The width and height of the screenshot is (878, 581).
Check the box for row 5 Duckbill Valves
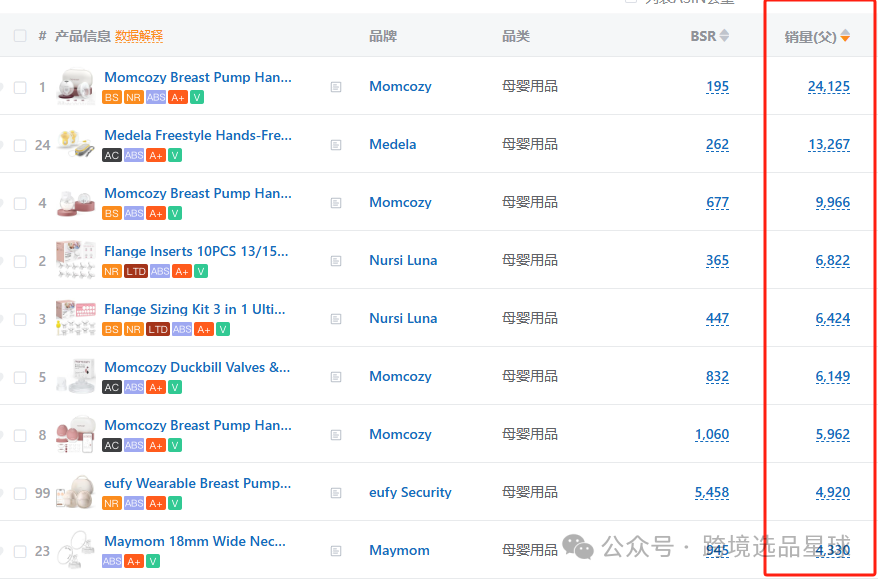[x=20, y=377]
